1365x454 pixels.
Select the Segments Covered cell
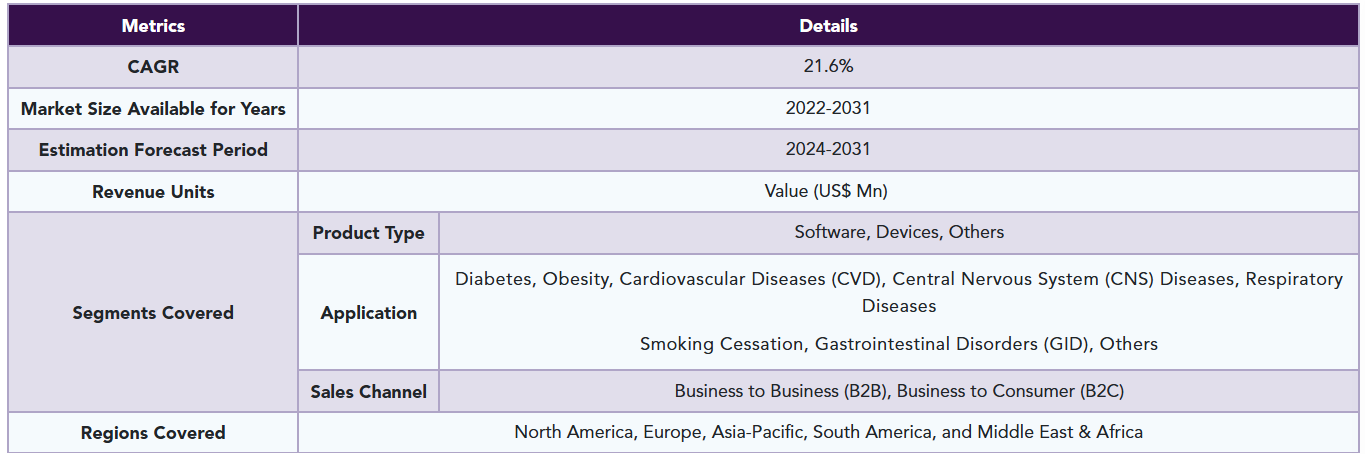coord(153,313)
